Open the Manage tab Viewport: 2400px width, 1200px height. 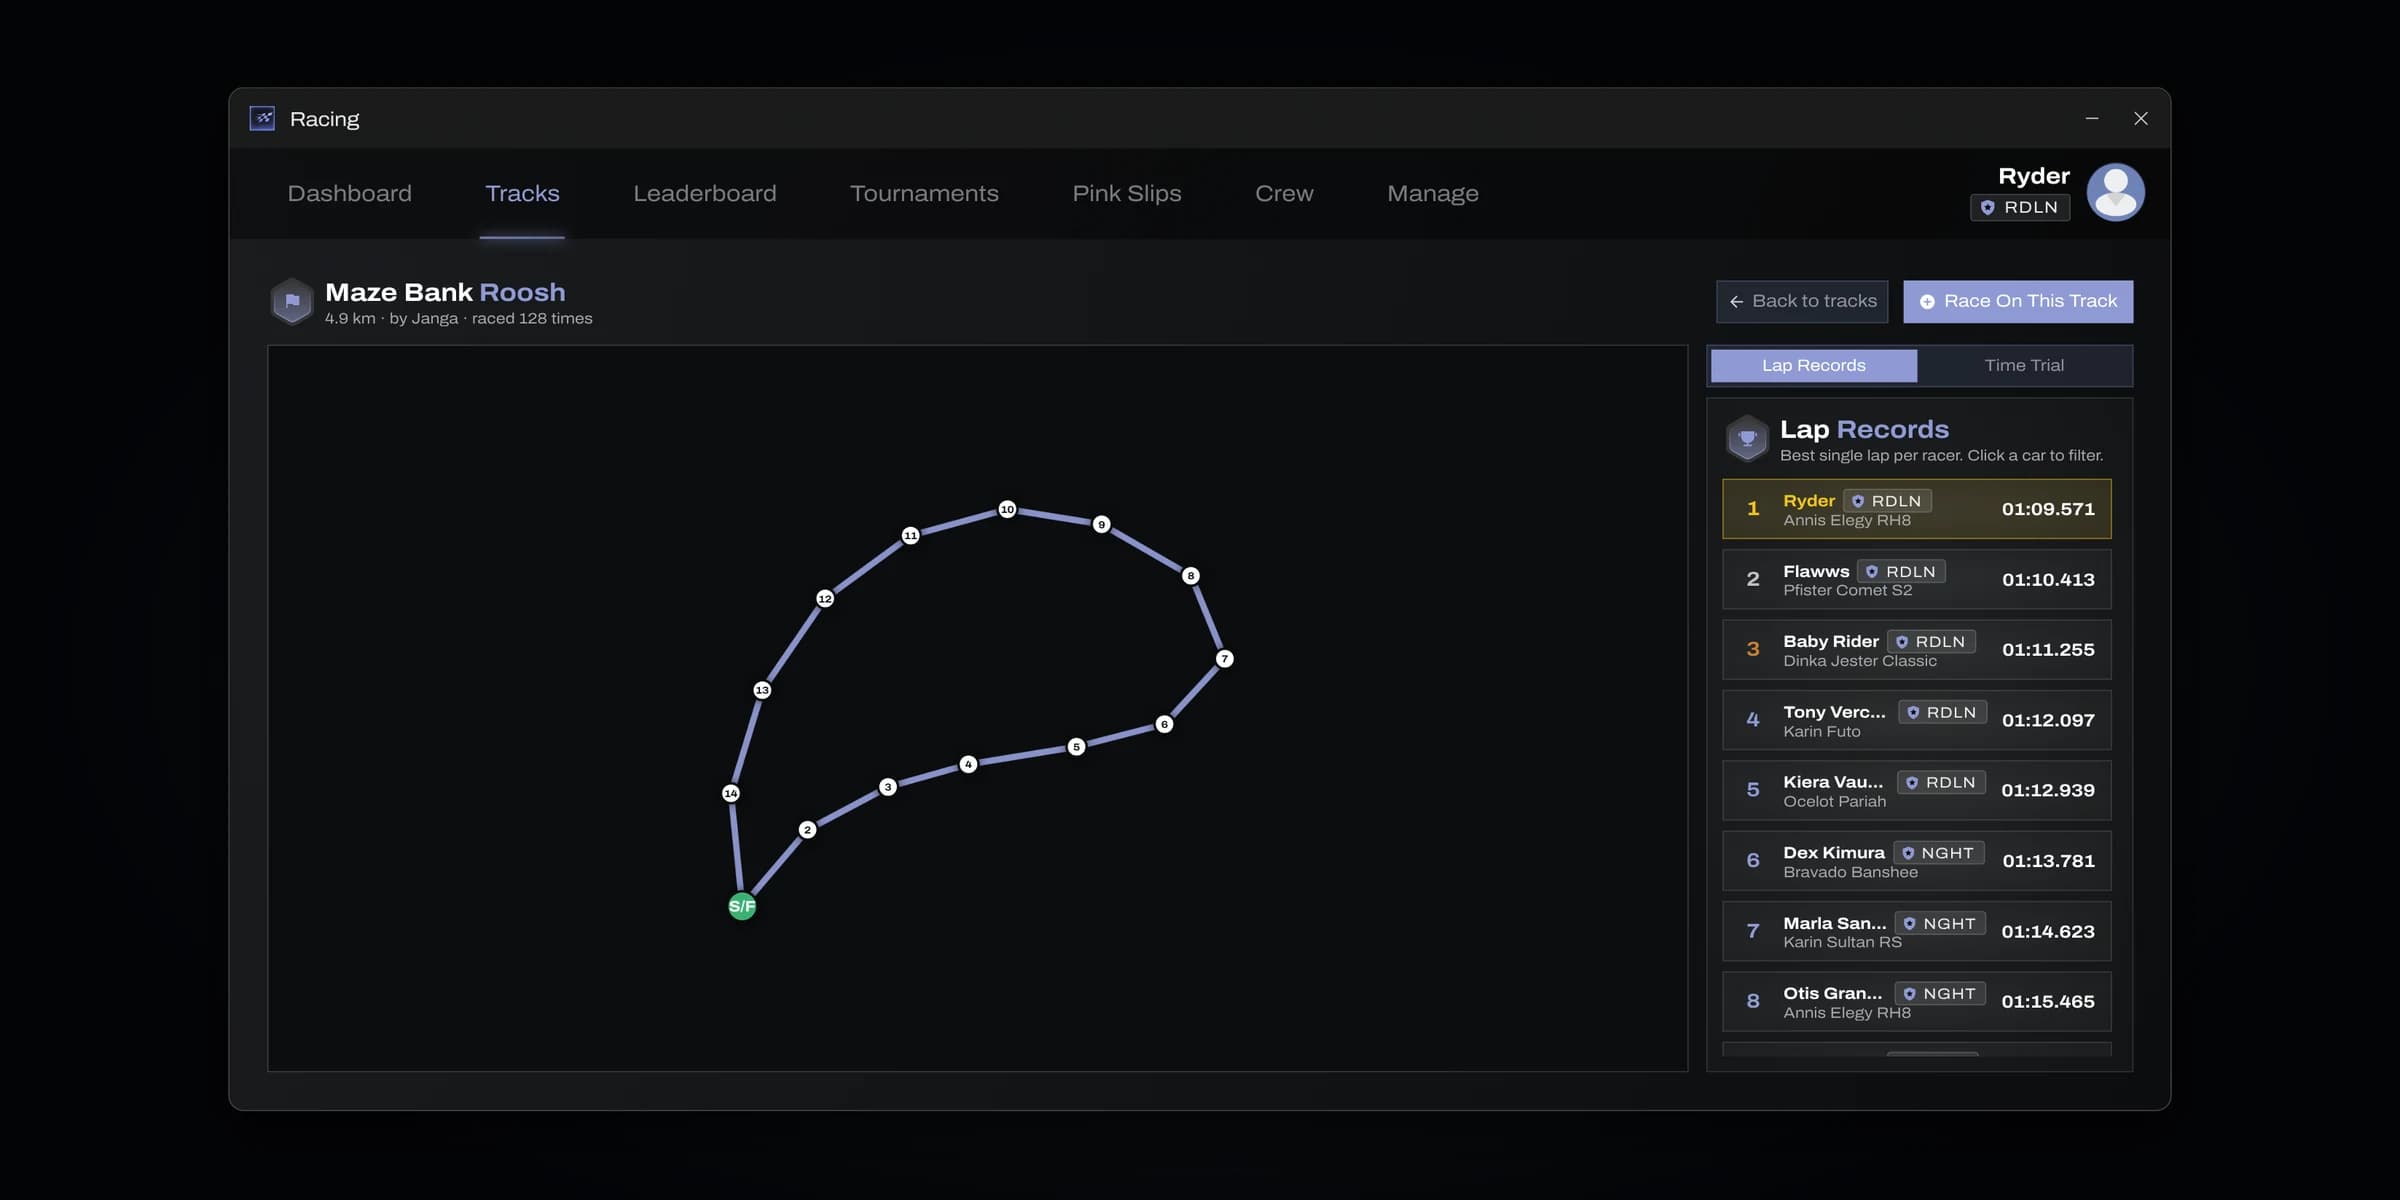click(x=1432, y=193)
